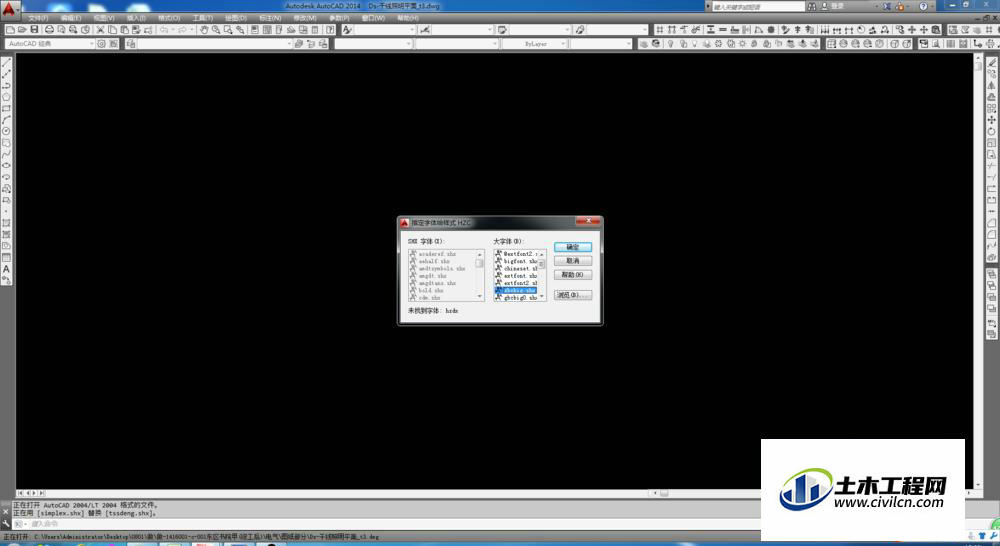
Task: Open the AutoCAD application menu logo button
Action: click(x=8, y=9)
